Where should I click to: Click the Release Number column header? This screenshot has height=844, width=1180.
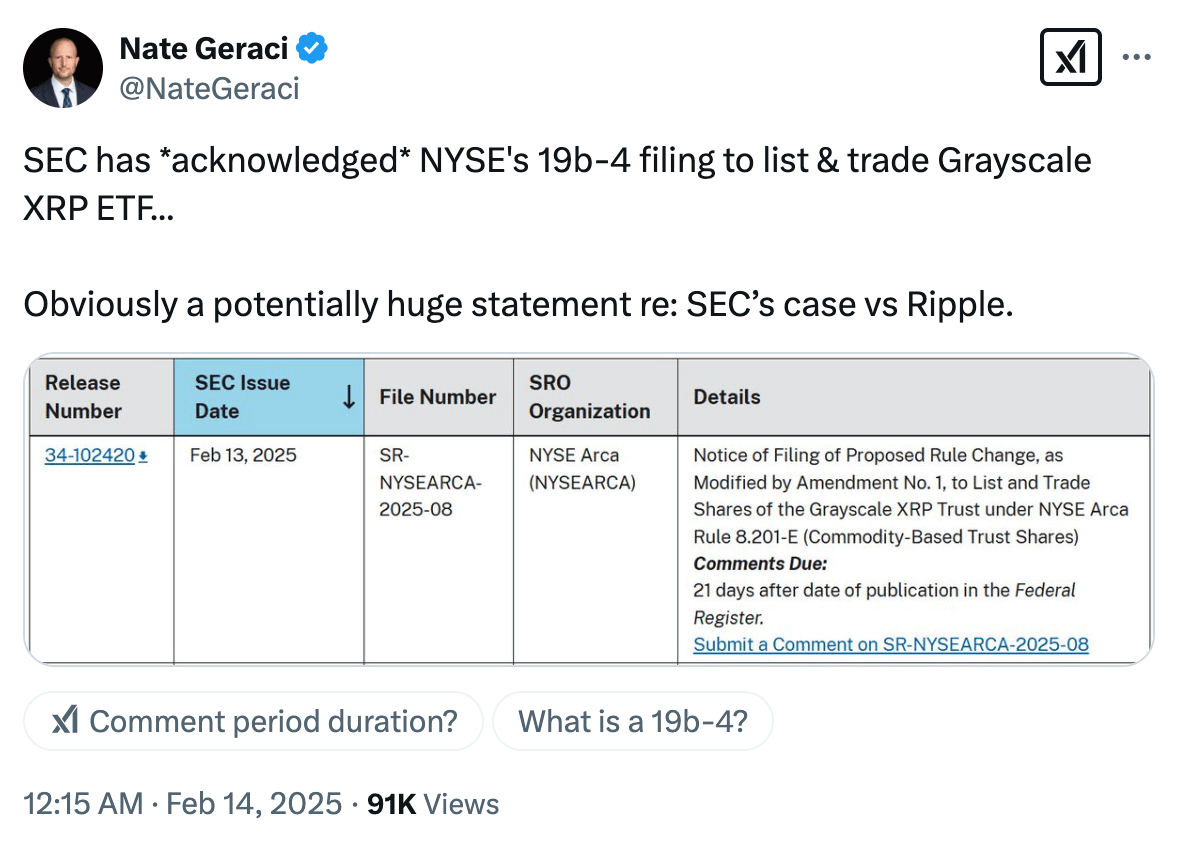coord(83,397)
